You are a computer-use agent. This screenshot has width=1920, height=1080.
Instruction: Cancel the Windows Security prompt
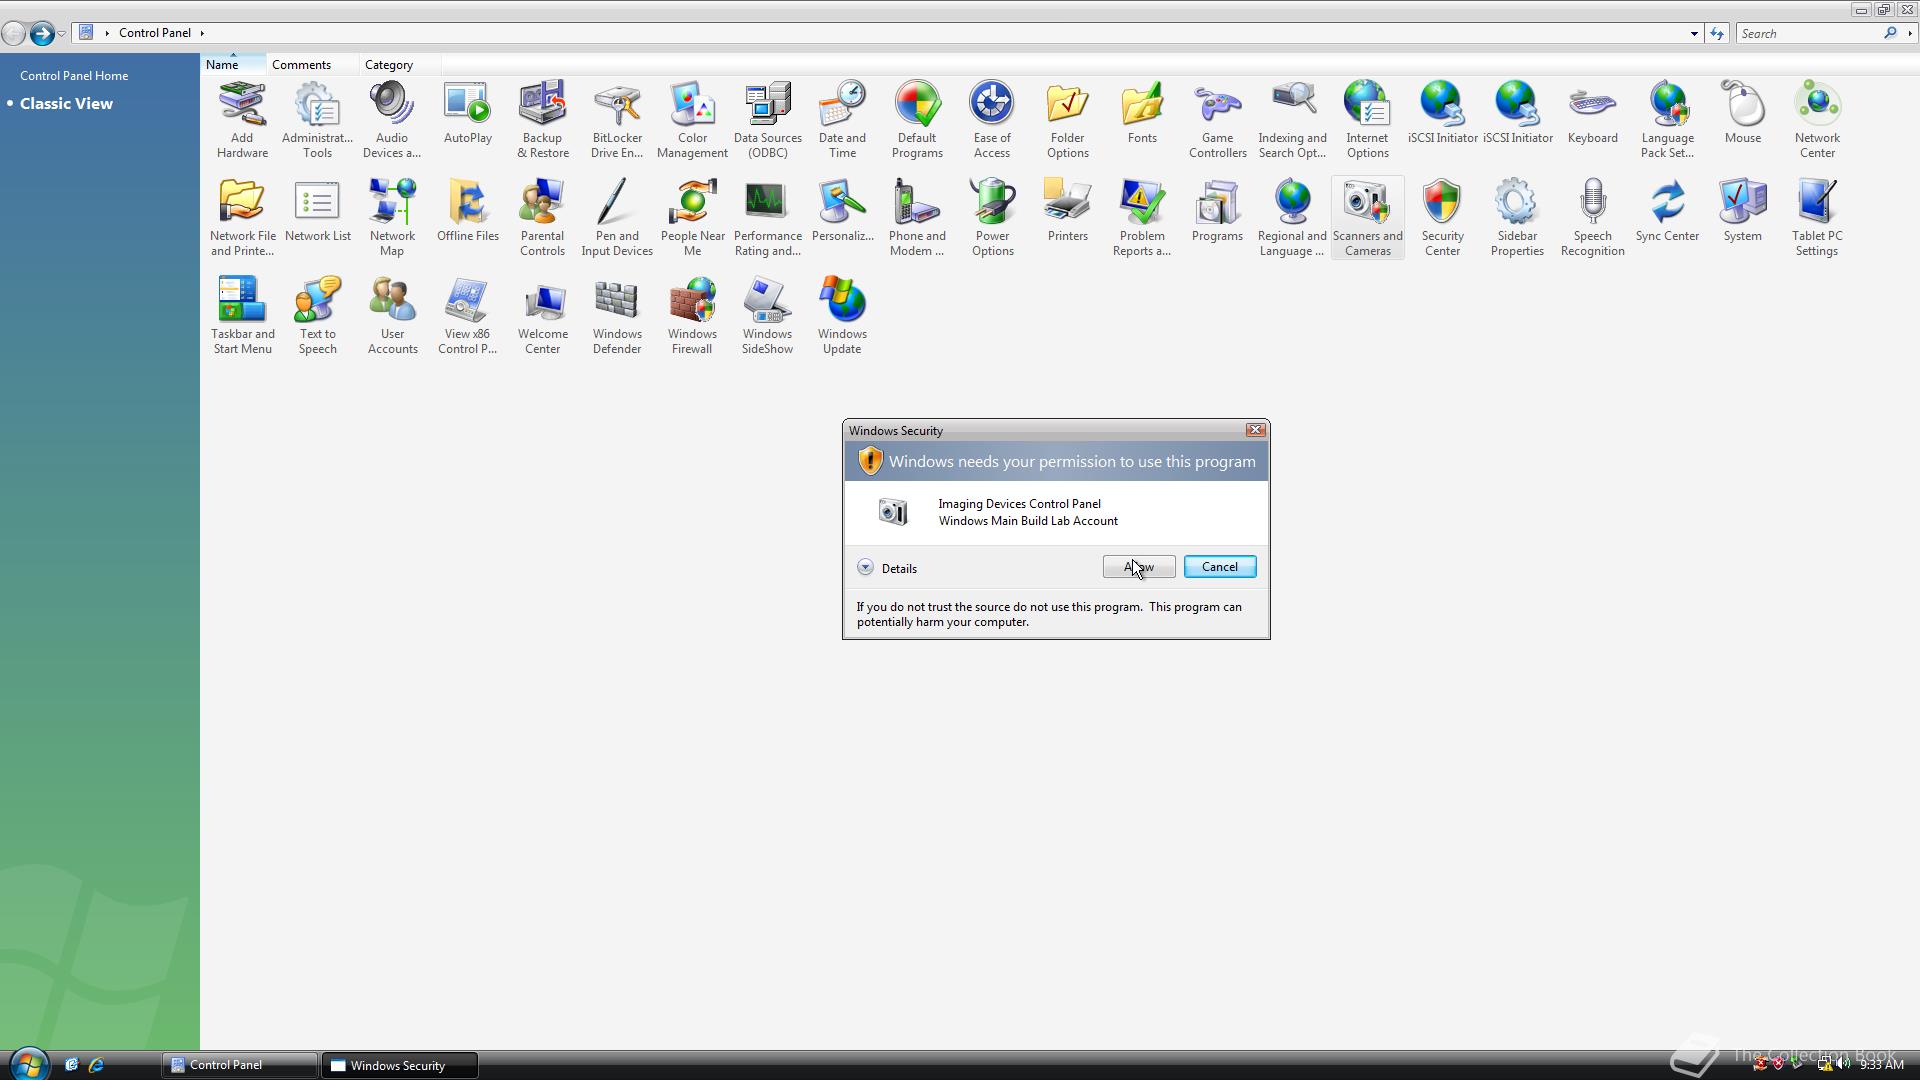click(x=1219, y=567)
